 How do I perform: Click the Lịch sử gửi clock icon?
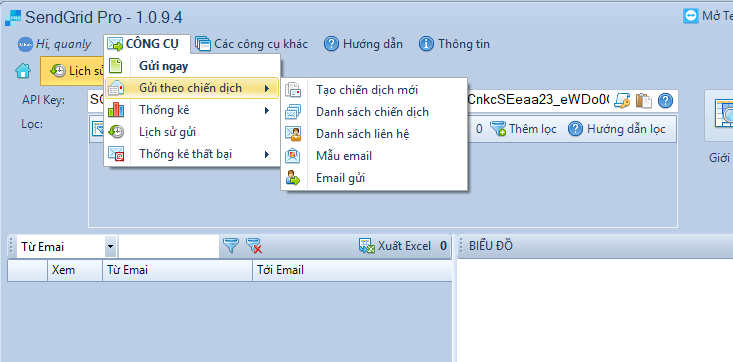pyautogui.click(x=116, y=132)
